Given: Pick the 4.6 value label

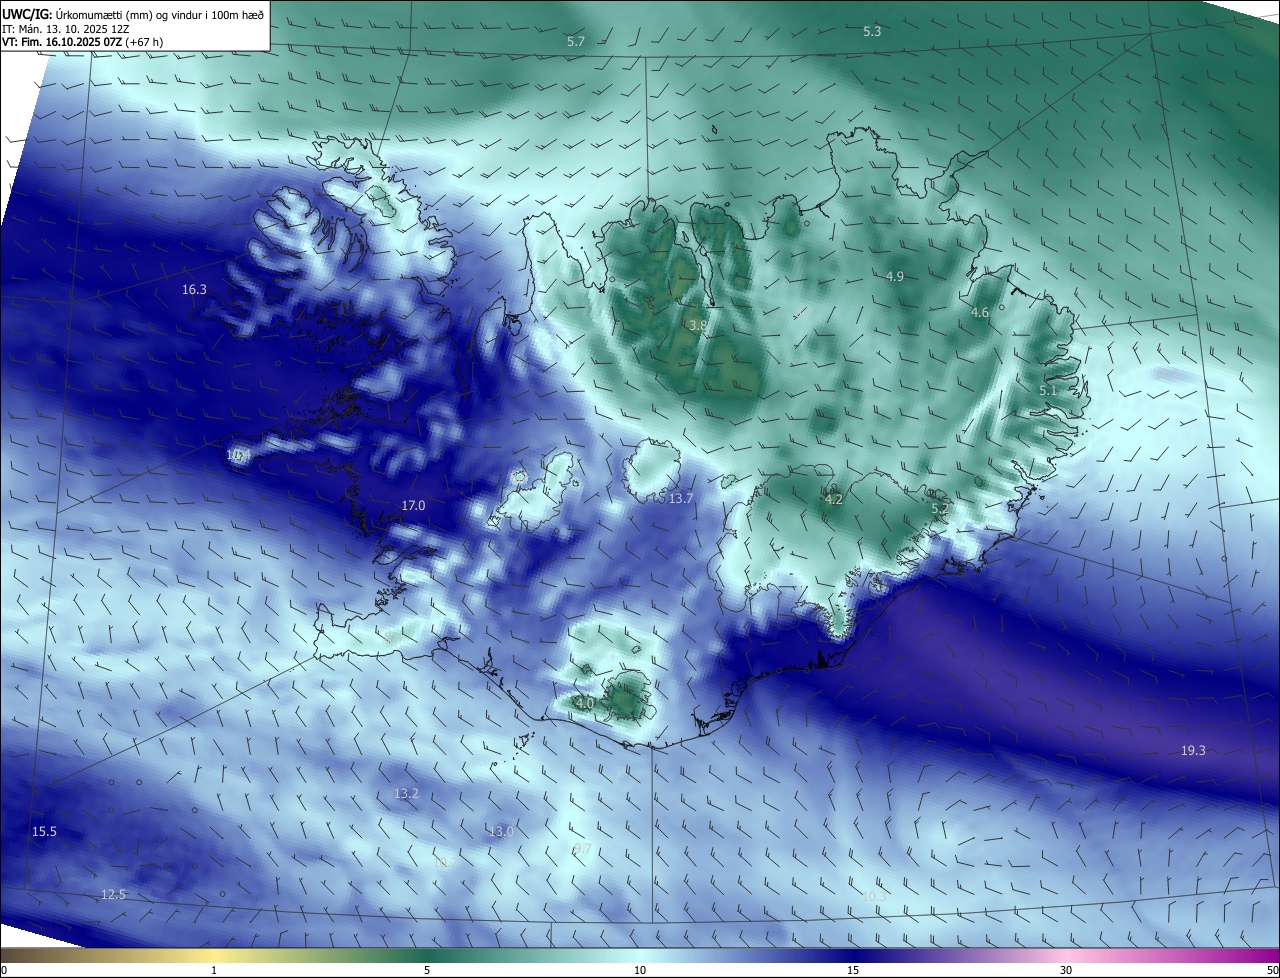Looking at the screenshot, I should click(980, 313).
